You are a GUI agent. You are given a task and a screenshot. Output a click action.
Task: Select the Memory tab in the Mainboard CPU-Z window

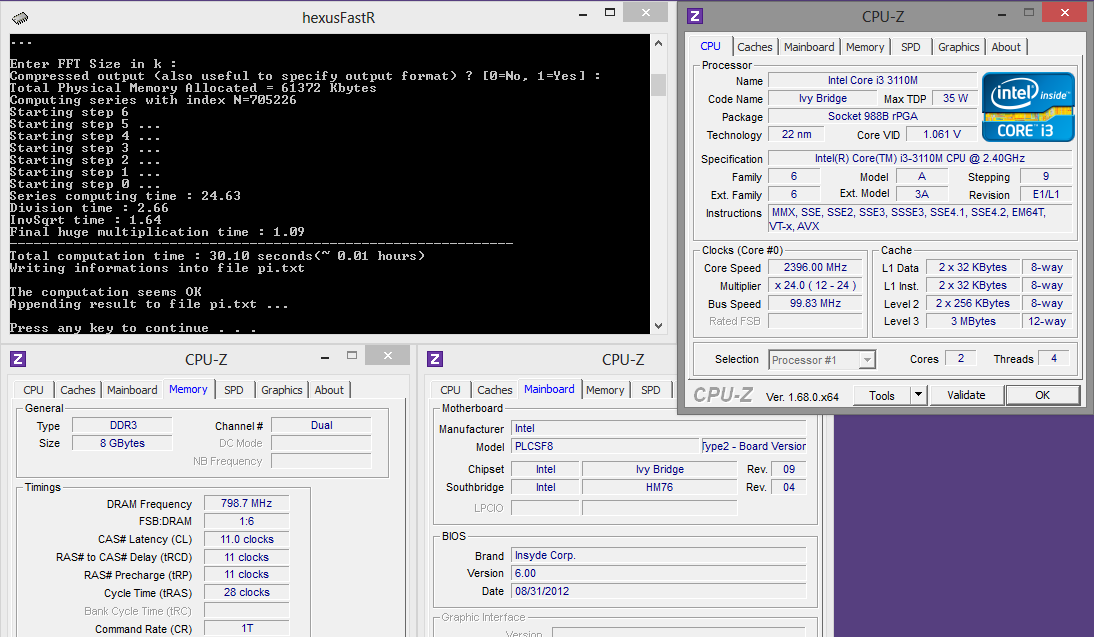click(x=605, y=390)
